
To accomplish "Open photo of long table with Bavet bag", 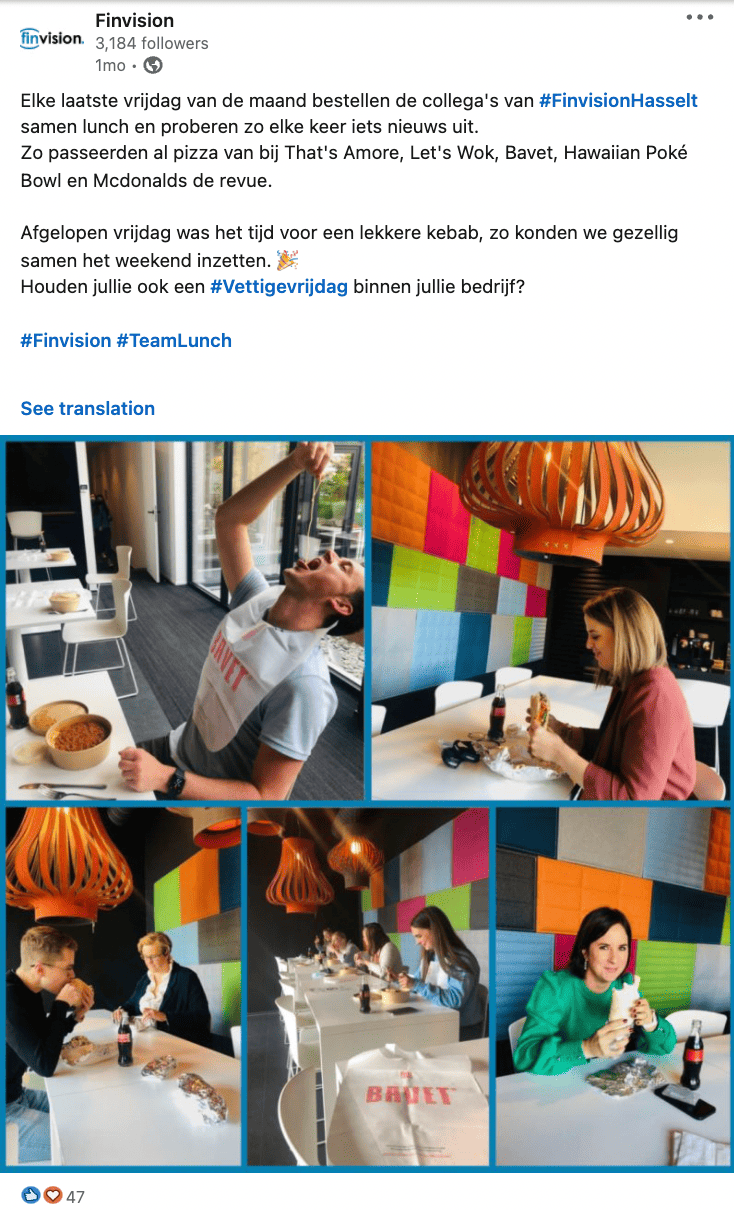I will (368, 987).
